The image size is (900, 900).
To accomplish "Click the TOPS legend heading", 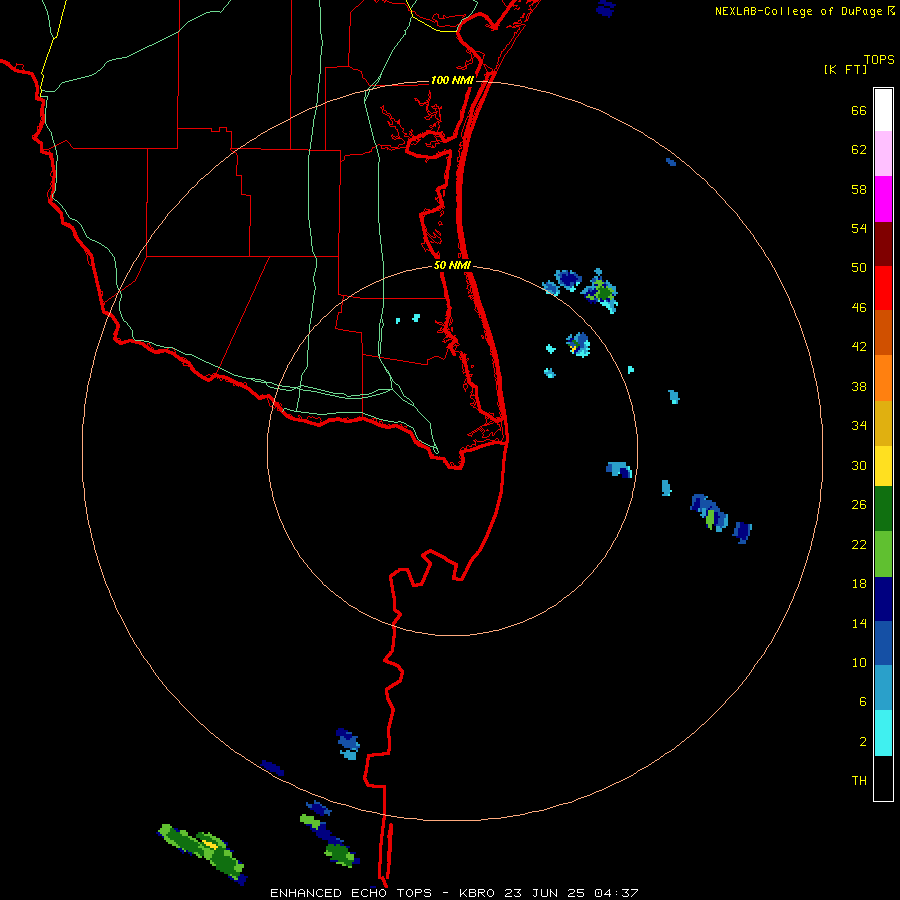I will 879,59.
